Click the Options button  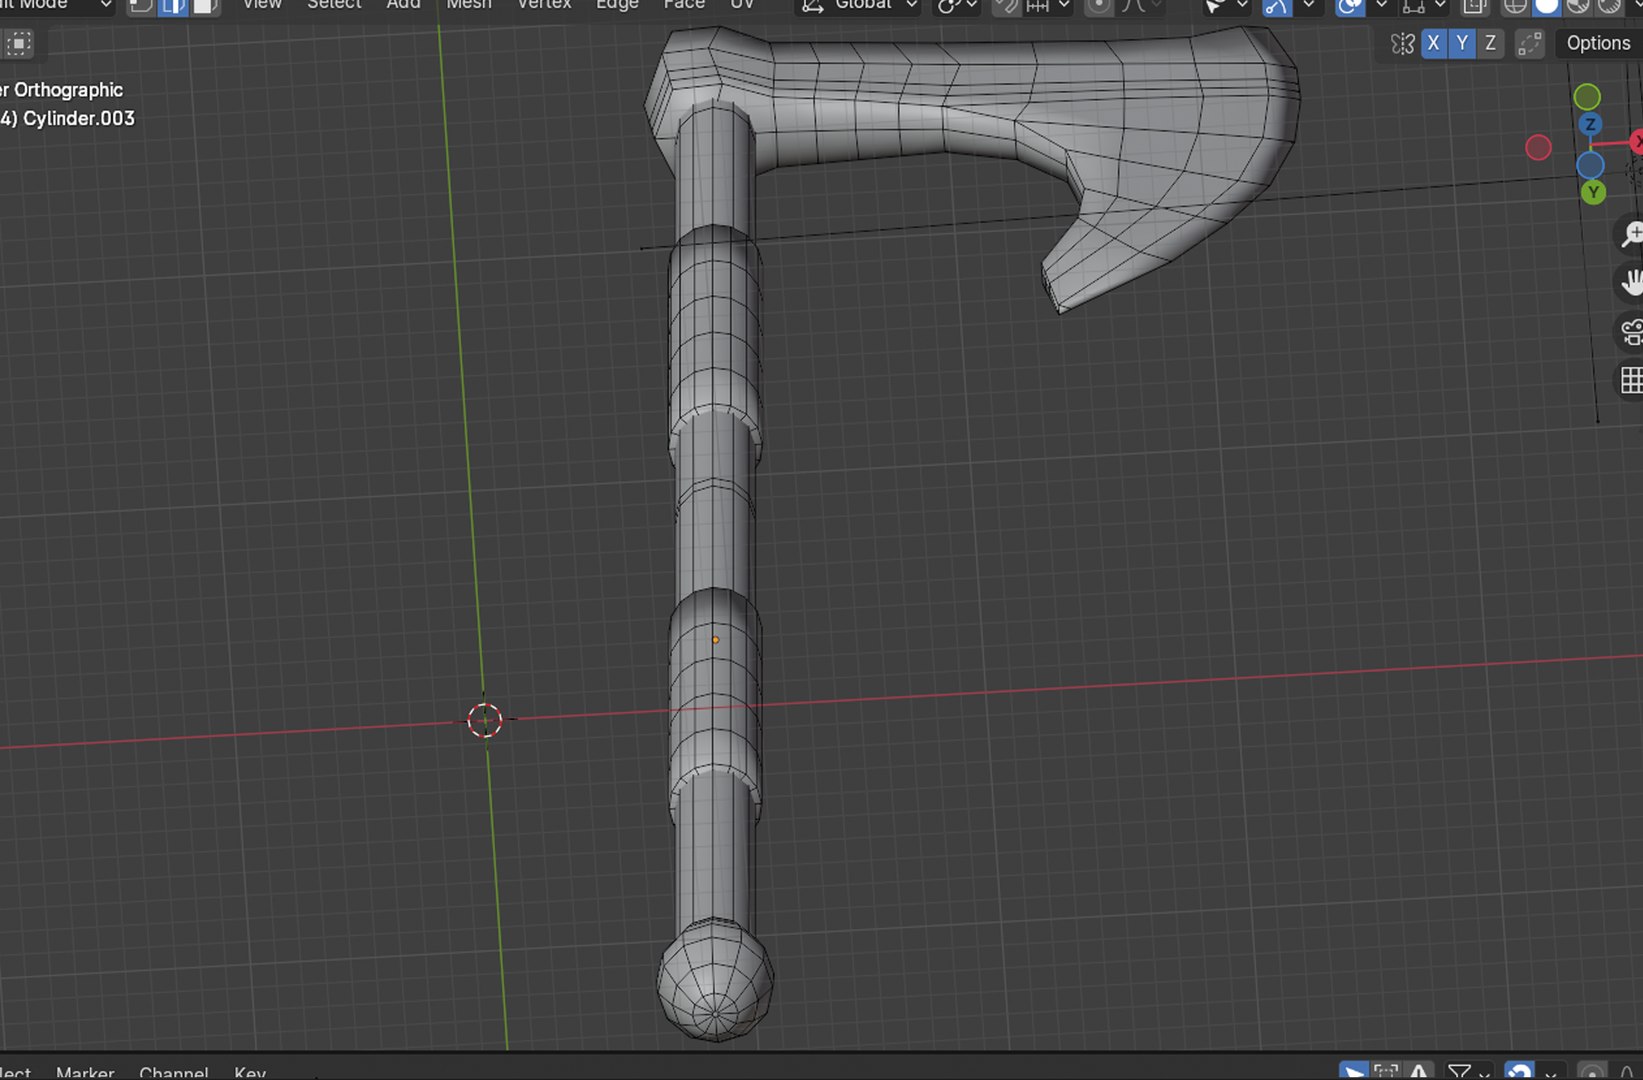pyautogui.click(x=1598, y=43)
